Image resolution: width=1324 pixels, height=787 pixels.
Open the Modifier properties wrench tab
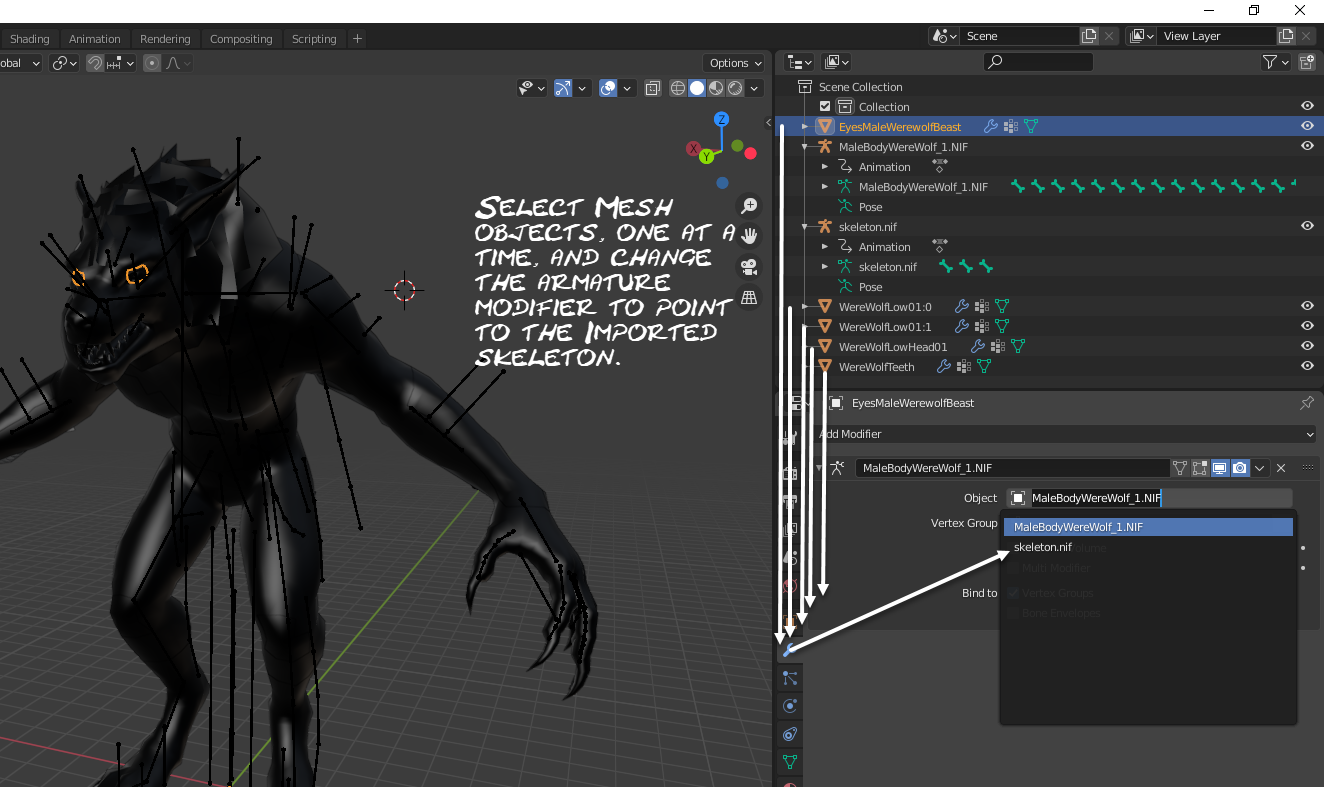[789, 650]
